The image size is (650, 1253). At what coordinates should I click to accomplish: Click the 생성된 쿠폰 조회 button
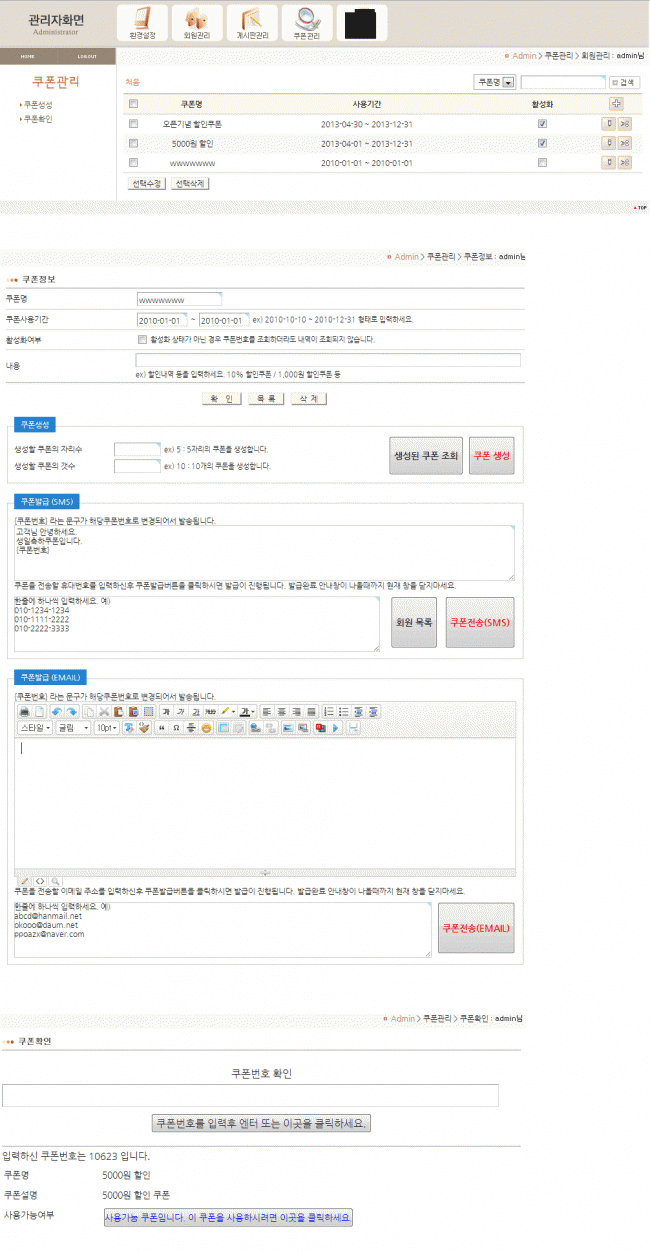click(x=426, y=455)
